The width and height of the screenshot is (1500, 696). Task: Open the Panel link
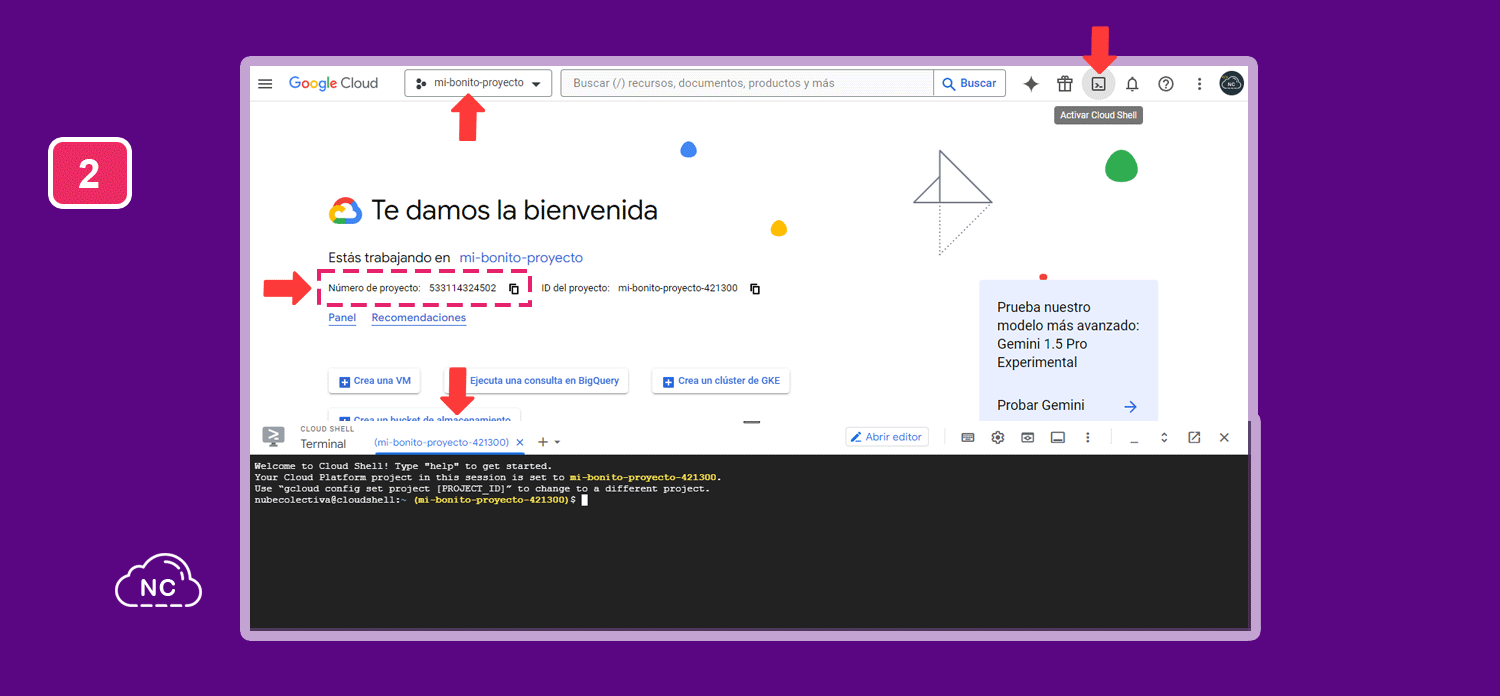[342, 318]
